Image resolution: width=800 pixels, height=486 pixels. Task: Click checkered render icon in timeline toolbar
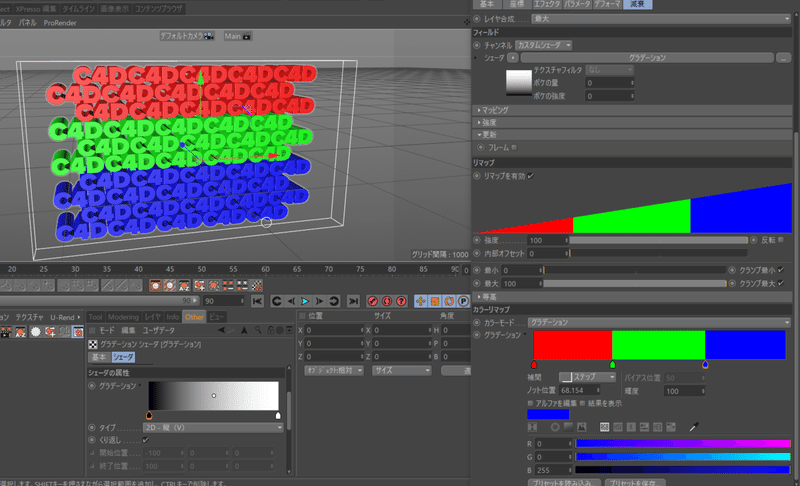tap(257, 286)
